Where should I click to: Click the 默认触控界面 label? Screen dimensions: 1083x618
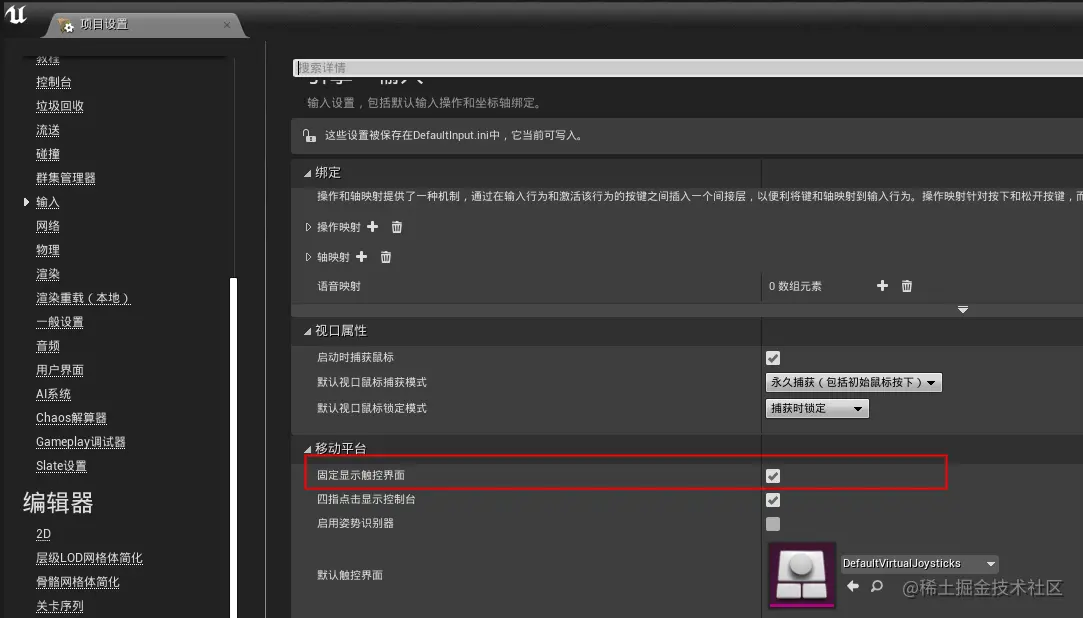tap(349, 574)
